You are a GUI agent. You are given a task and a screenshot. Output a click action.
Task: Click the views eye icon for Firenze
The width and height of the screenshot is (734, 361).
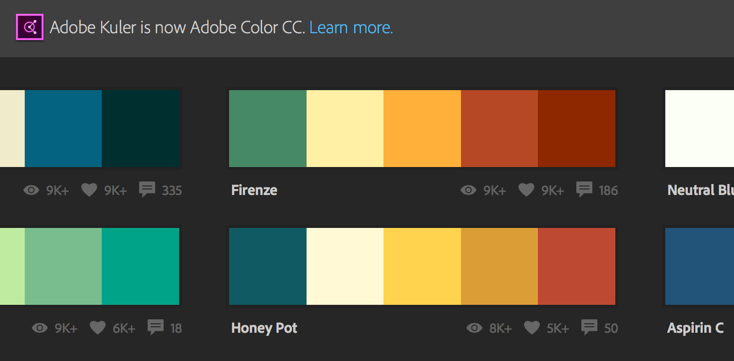469,190
